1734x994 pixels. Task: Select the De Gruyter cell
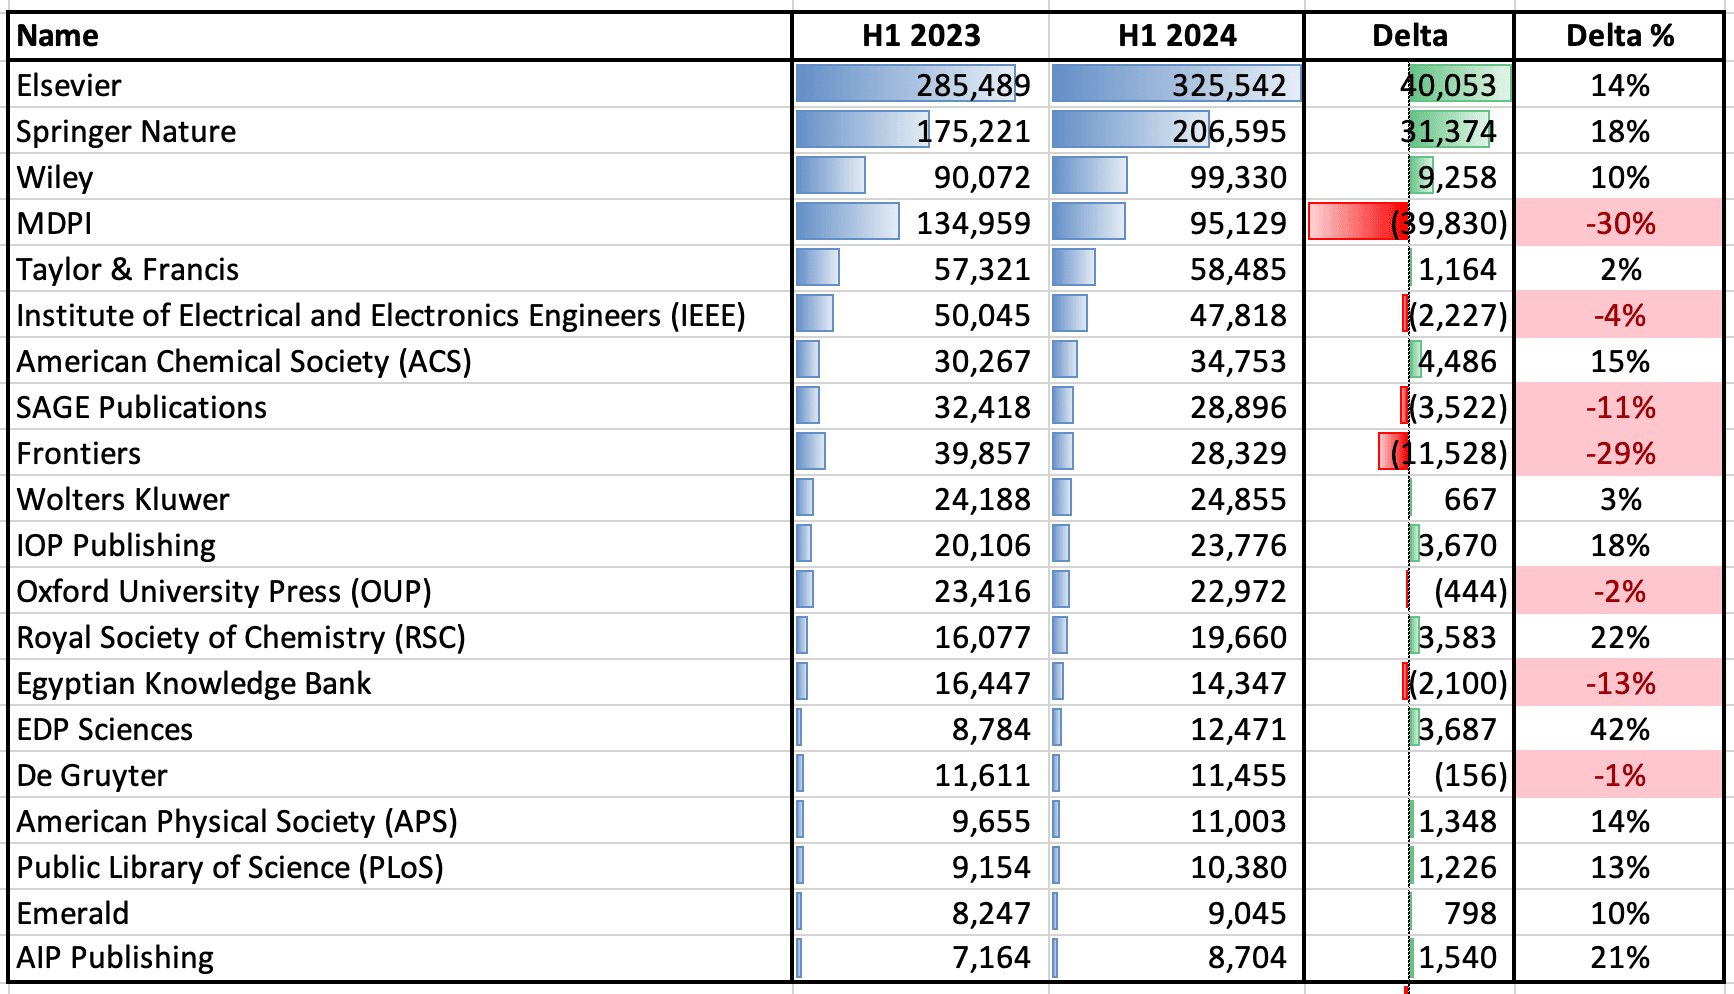tap(400, 775)
